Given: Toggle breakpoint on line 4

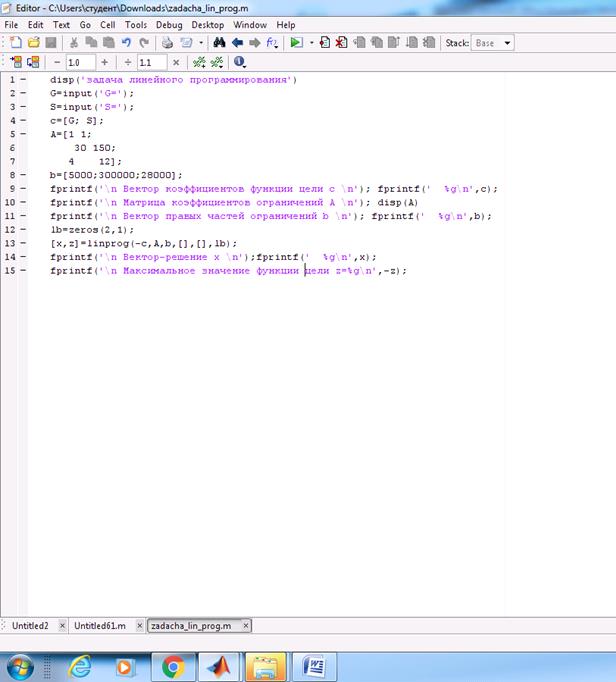Looking at the screenshot, I should (23, 120).
